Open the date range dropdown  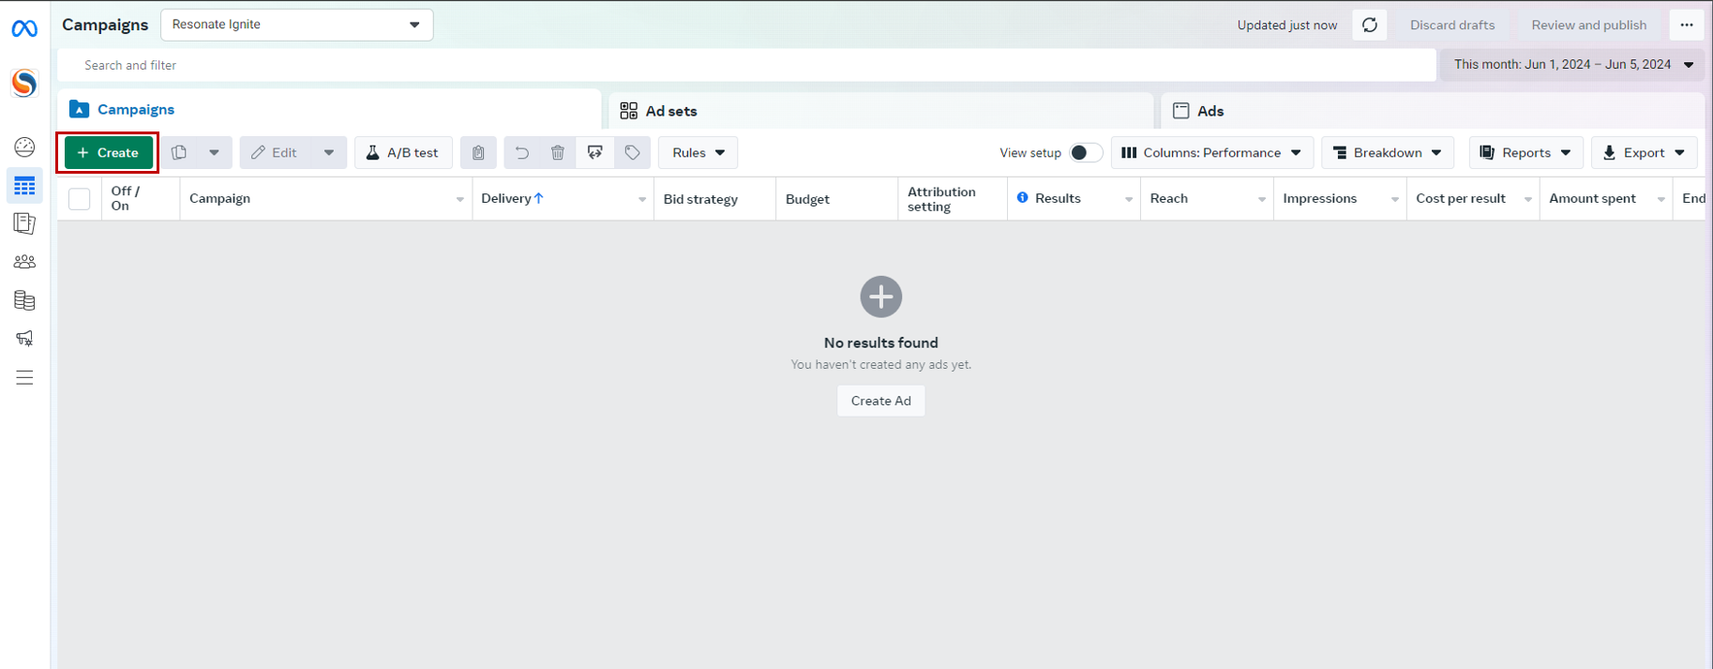point(1573,65)
